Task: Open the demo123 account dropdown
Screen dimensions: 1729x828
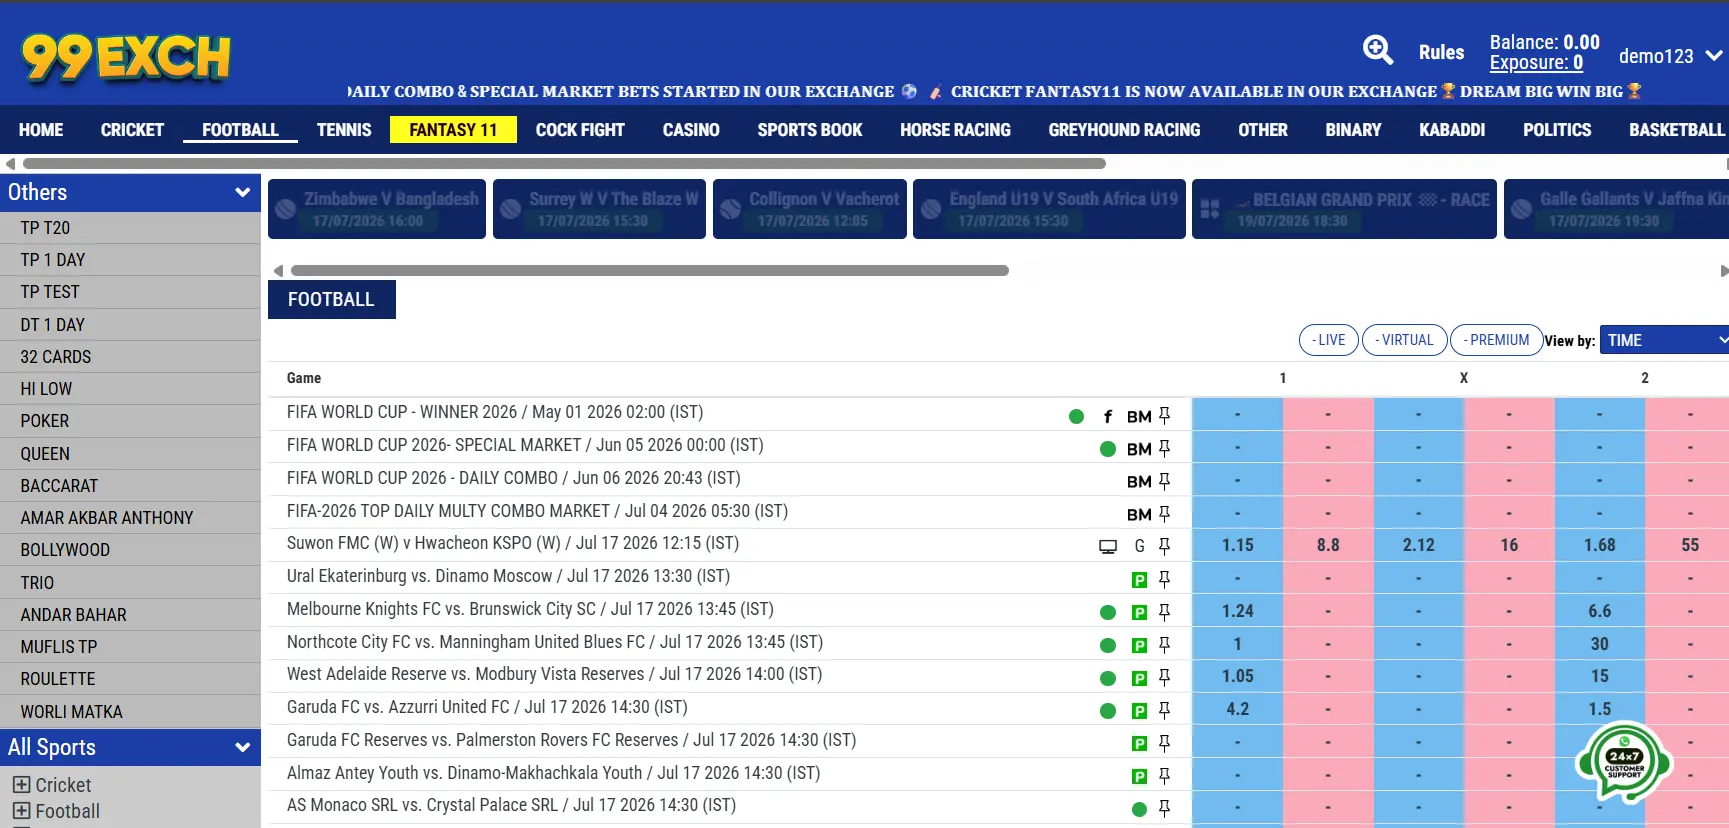Action: [x=1670, y=56]
